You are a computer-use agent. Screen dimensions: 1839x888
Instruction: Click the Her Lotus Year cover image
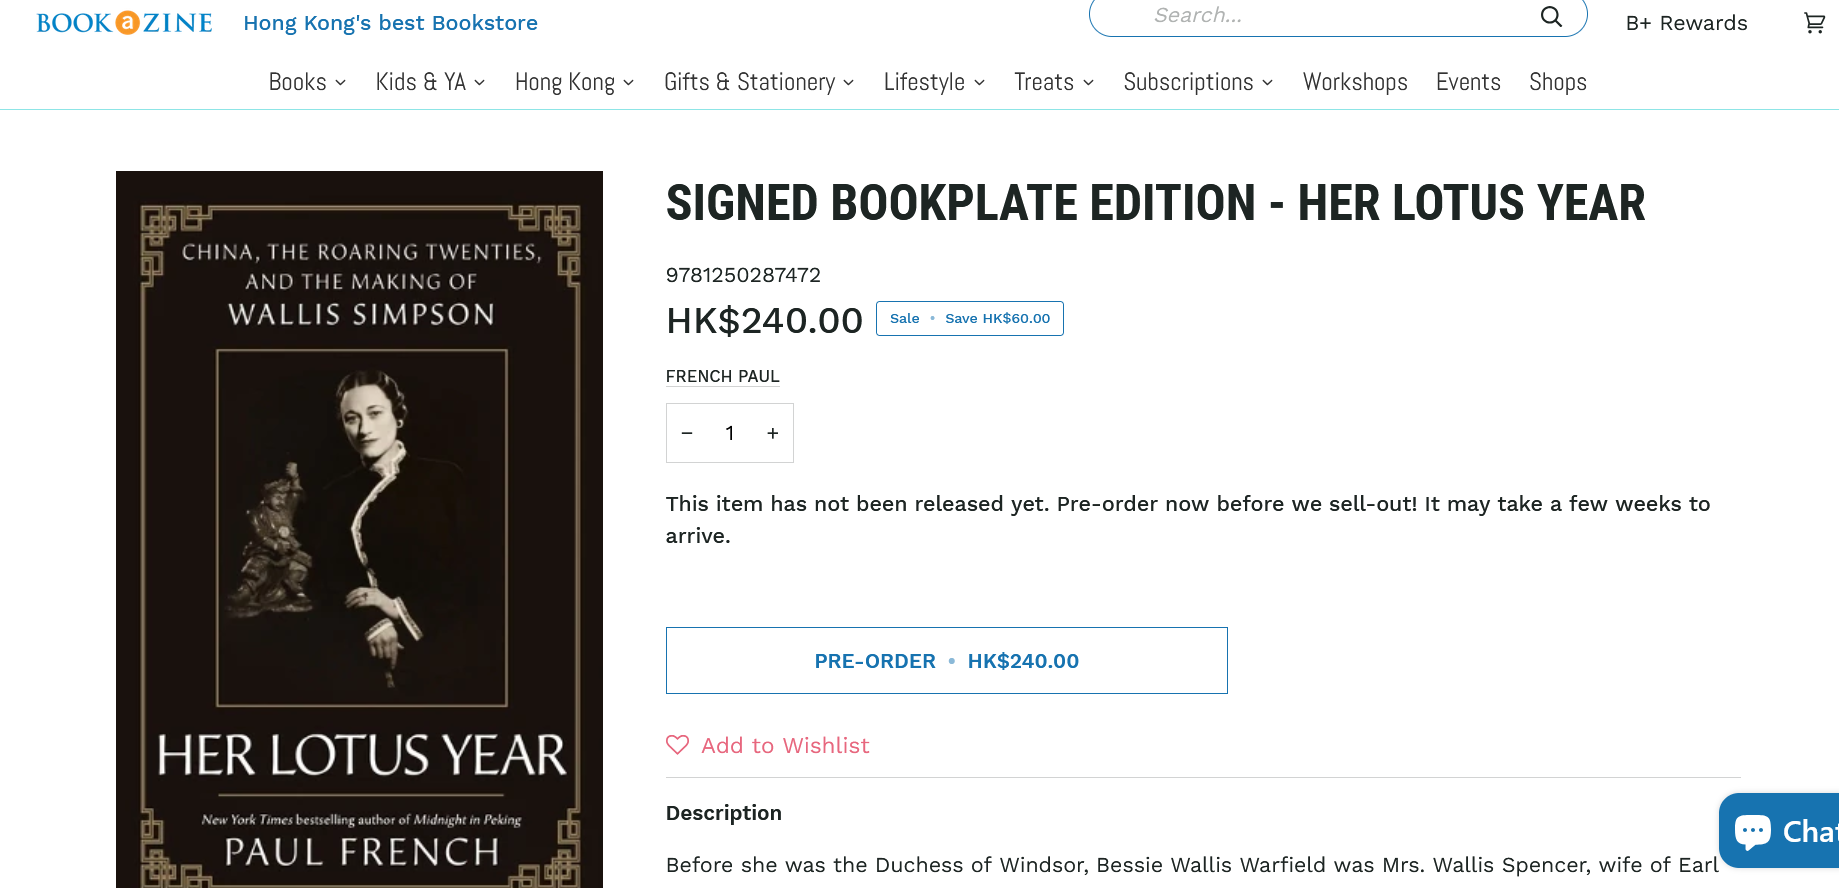[x=359, y=529]
